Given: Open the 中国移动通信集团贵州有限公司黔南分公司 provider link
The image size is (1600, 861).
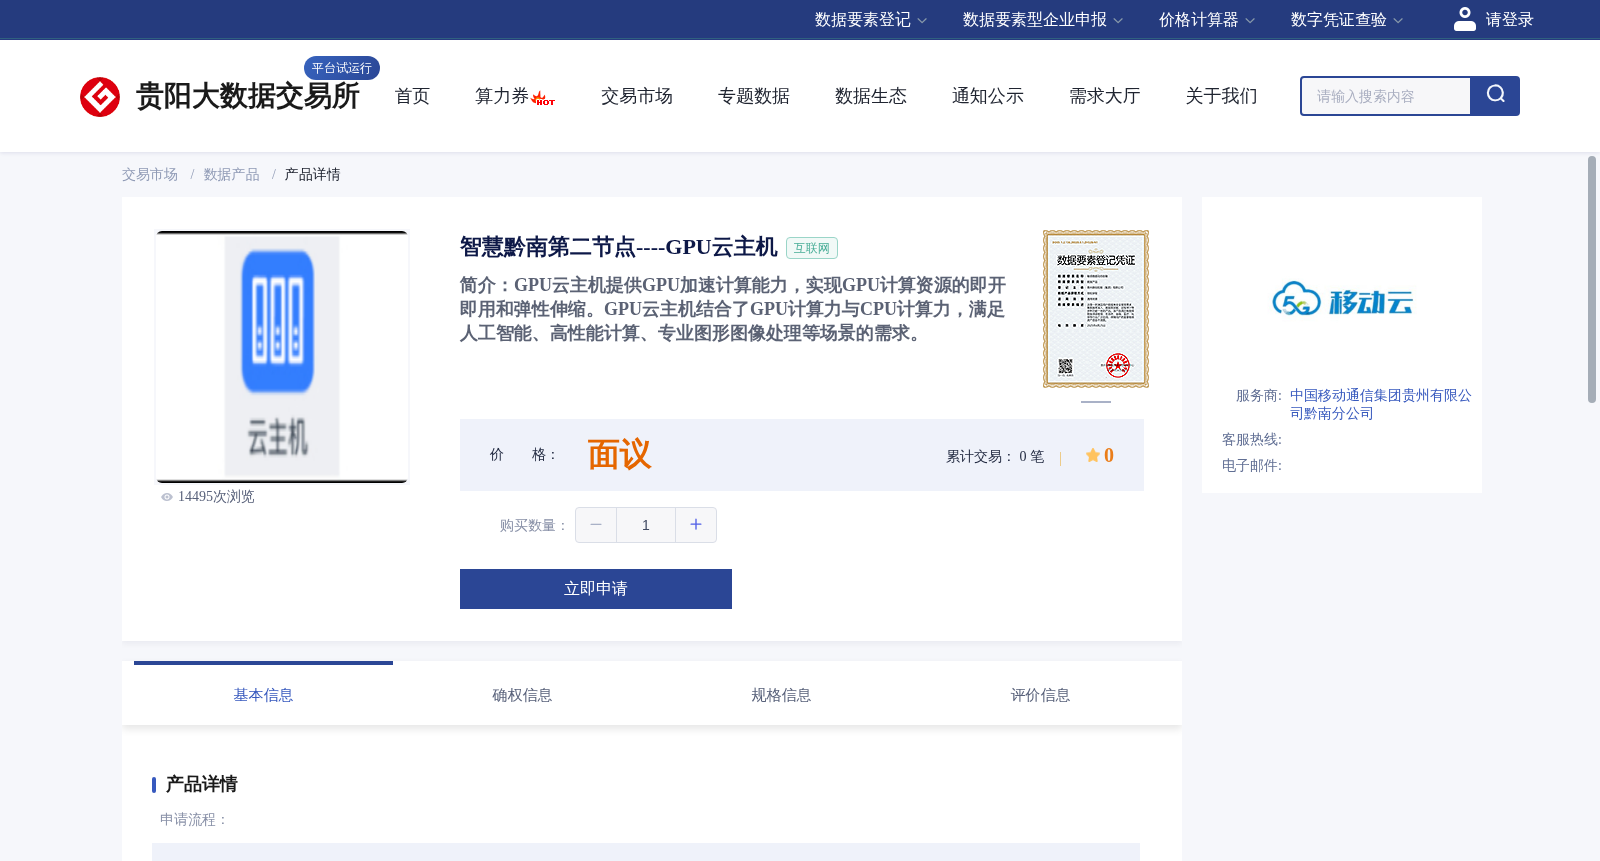Looking at the screenshot, I should (1380, 404).
